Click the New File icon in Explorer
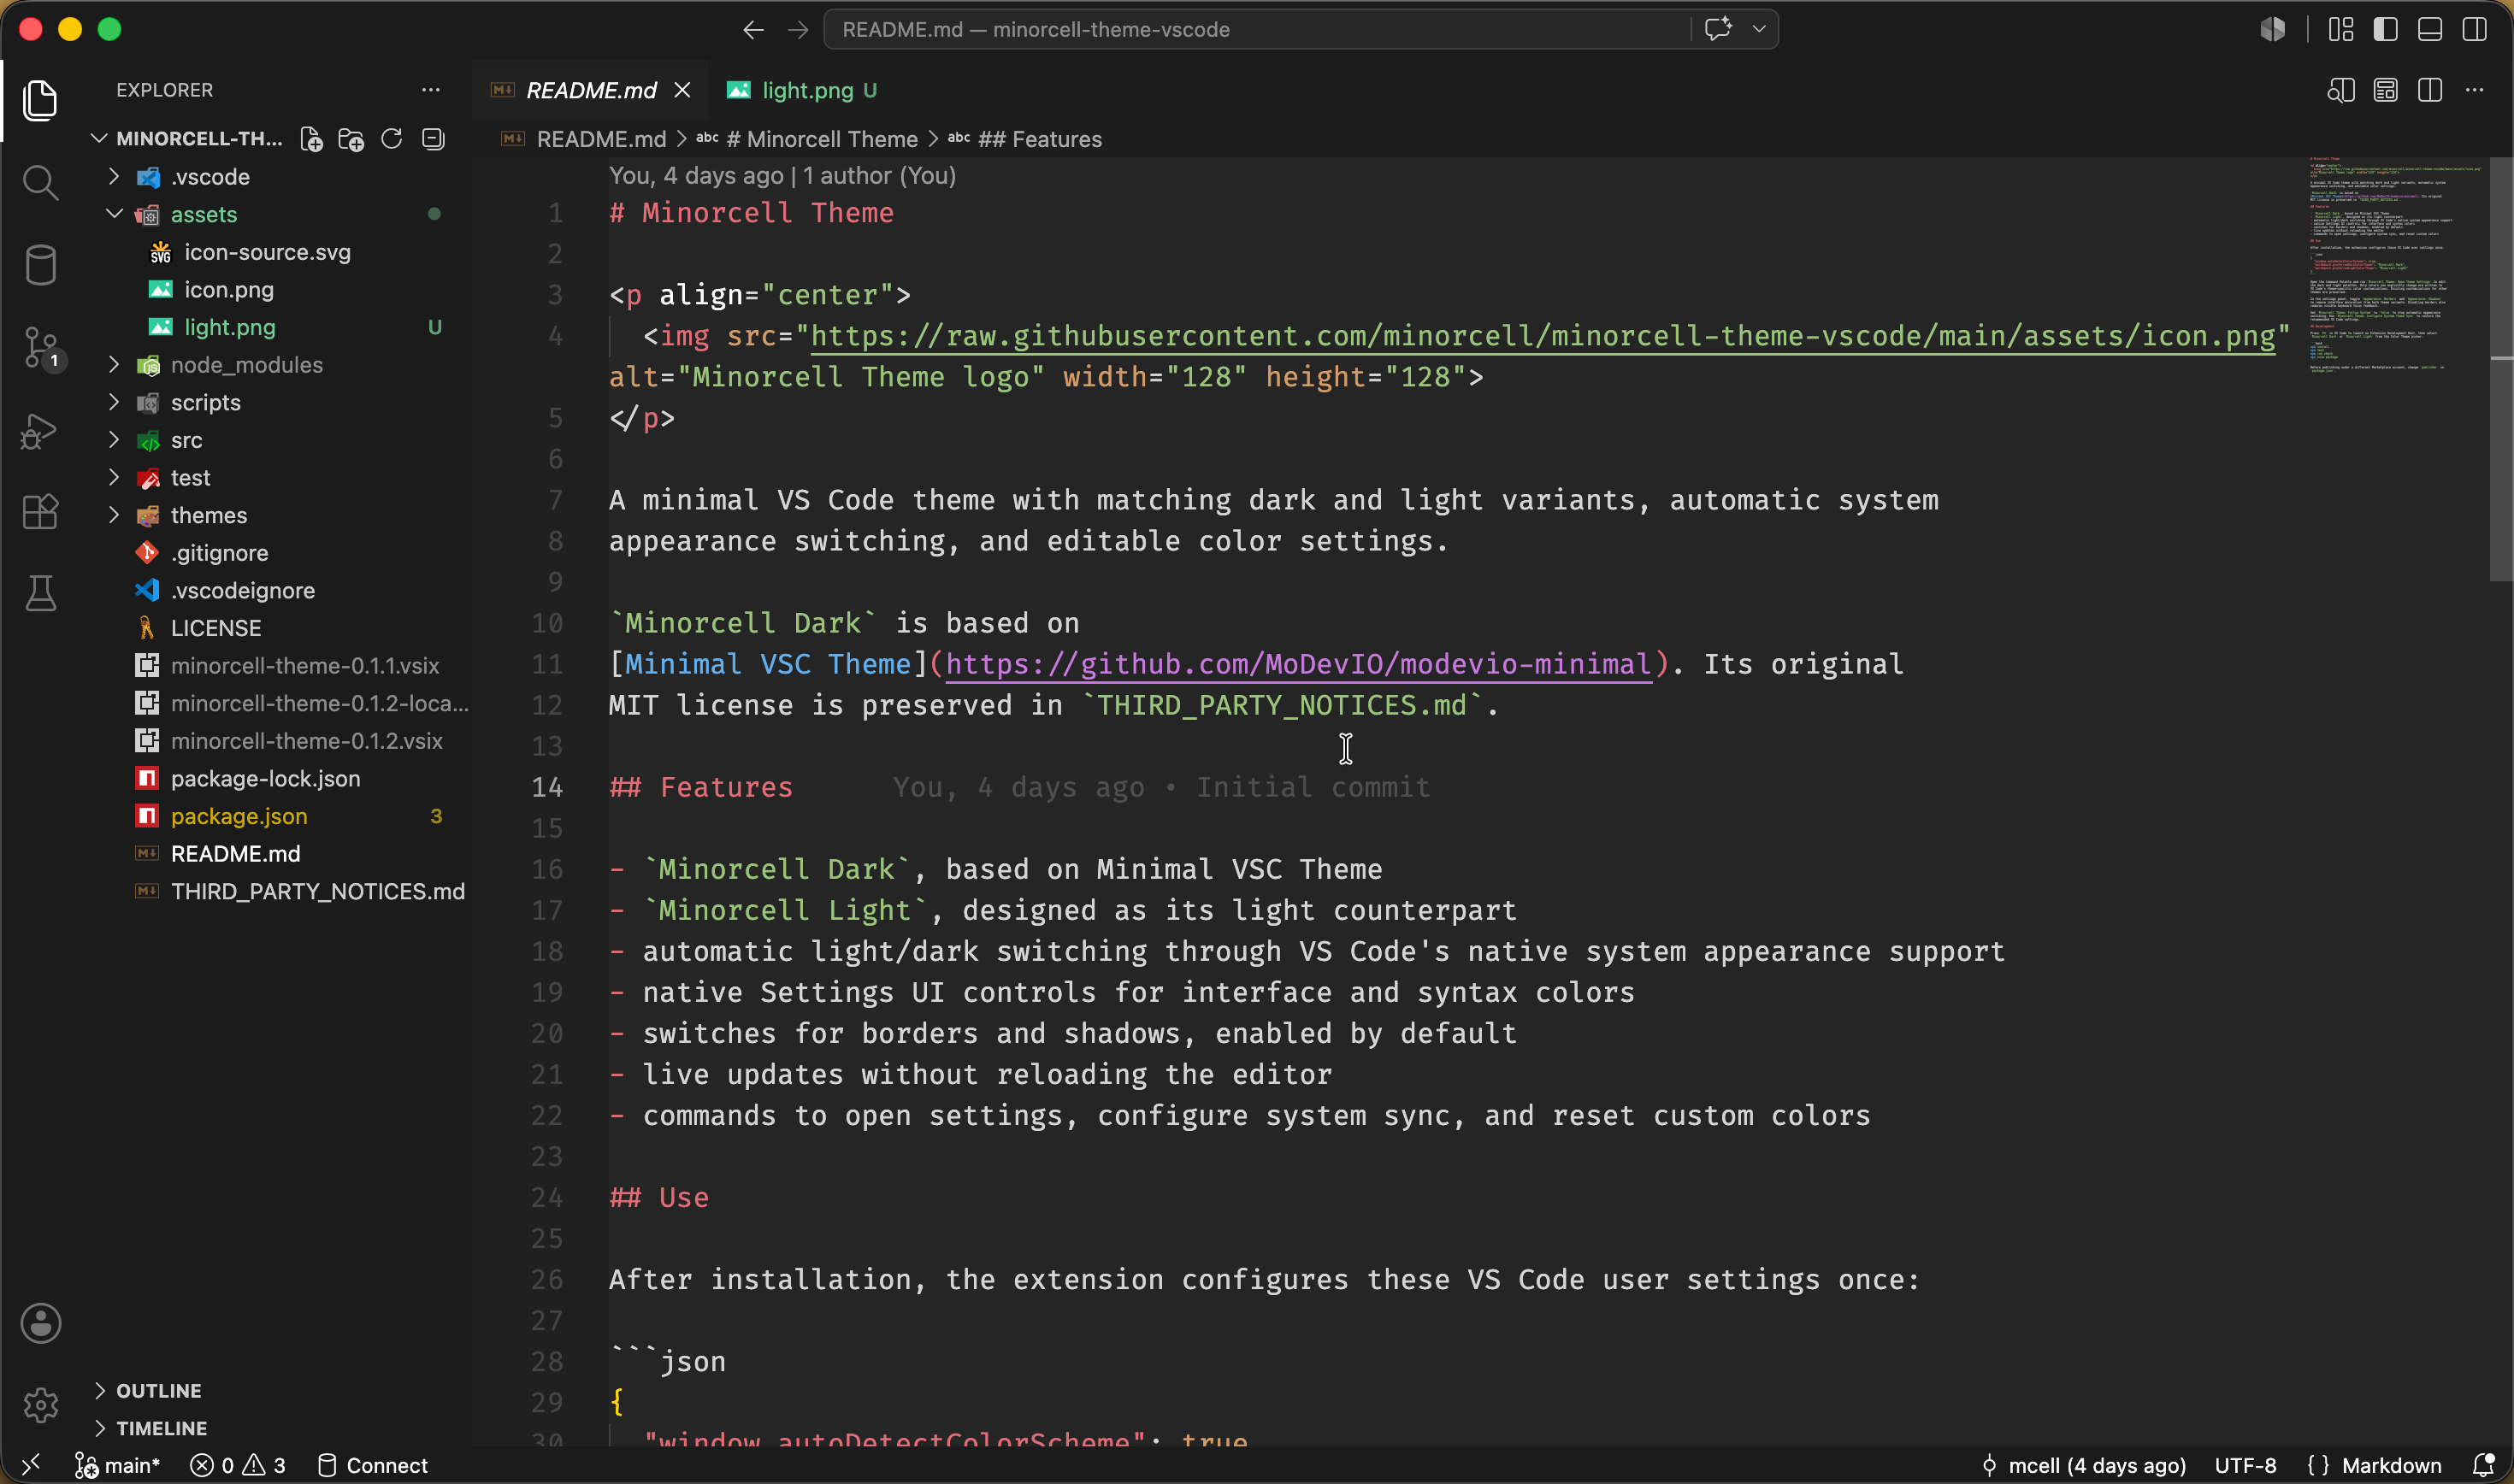The height and width of the screenshot is (1484, 2514). point(311,139)
